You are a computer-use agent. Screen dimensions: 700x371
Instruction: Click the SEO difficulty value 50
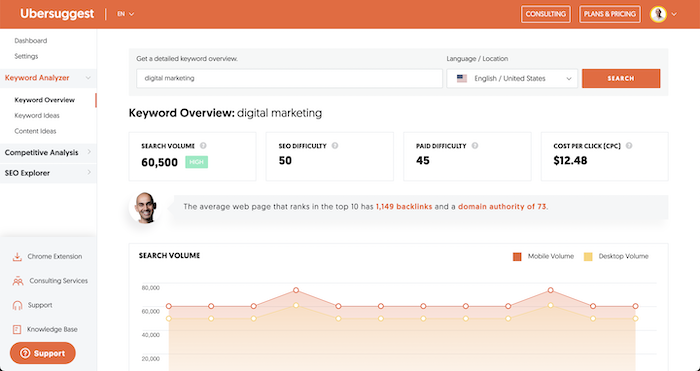(x=285, y=161)
